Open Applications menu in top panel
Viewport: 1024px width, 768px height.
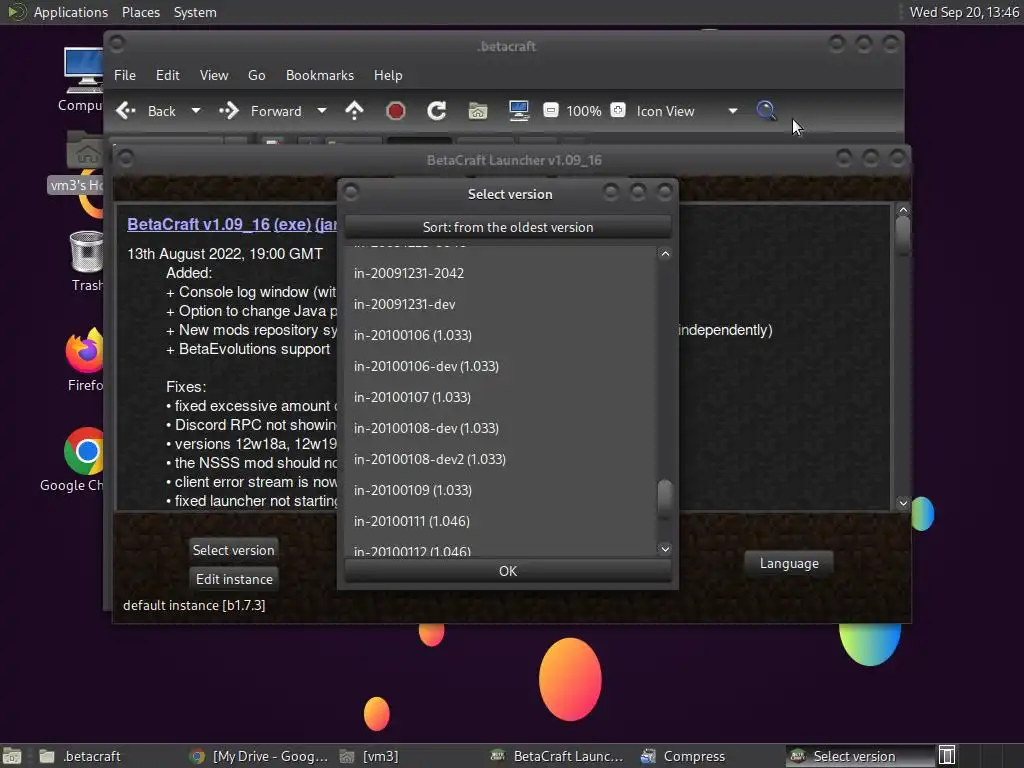(x=71, y=12)
